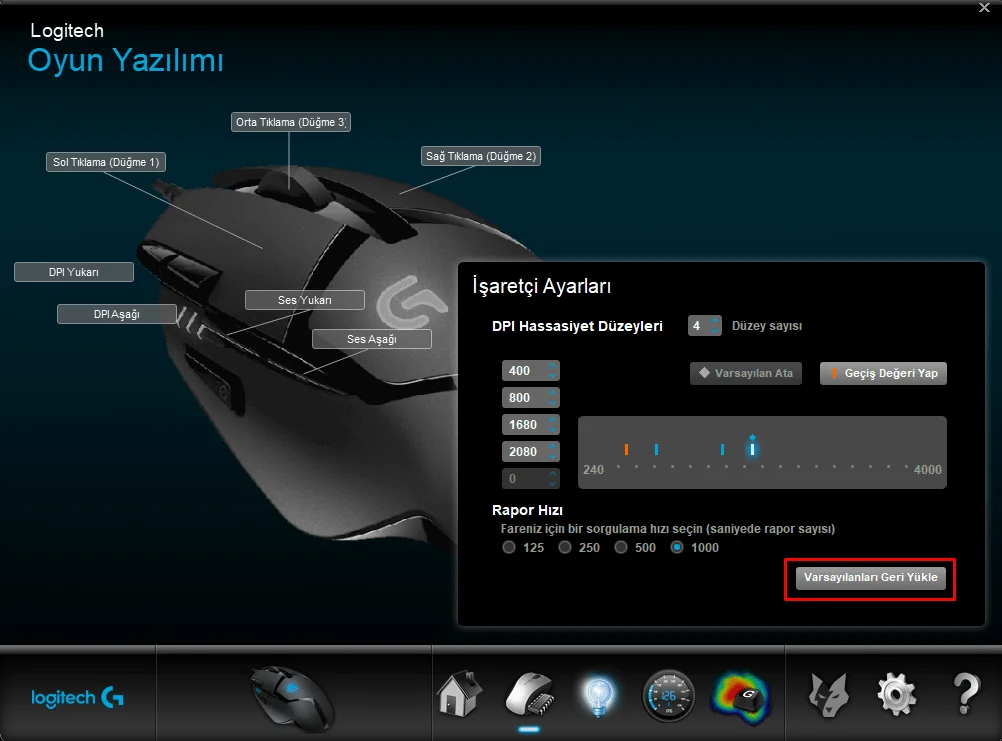
Task: Open the Home icon in the bottom bar
Action: click(x=459, y=694)
